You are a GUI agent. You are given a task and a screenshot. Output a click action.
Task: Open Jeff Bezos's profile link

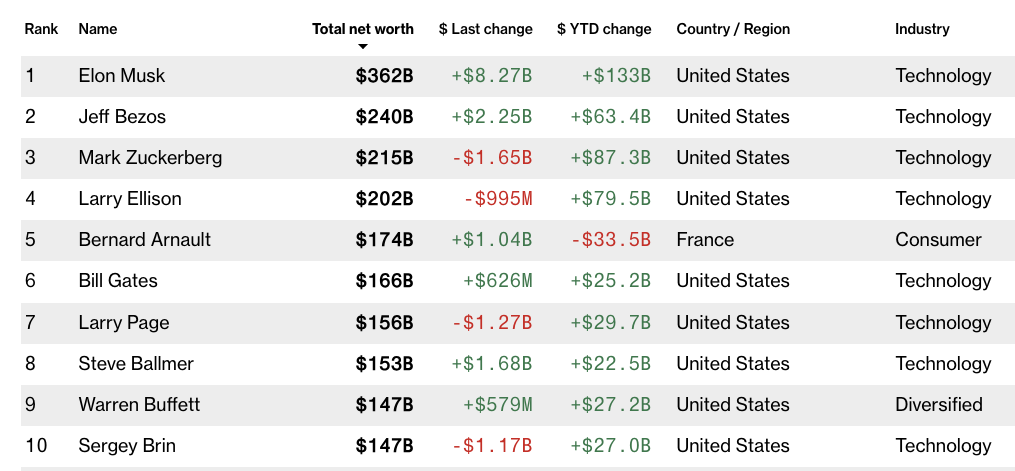tap(122, 117)
